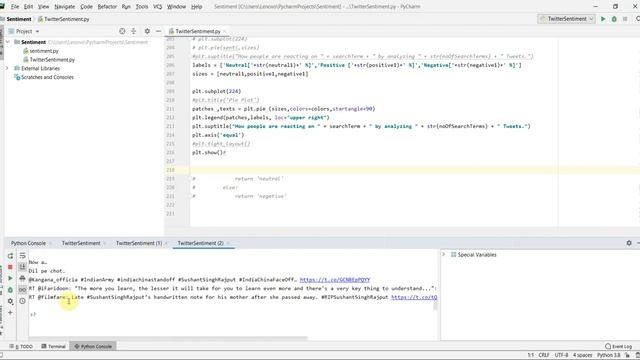Open the Edit menu

point(29,7)
